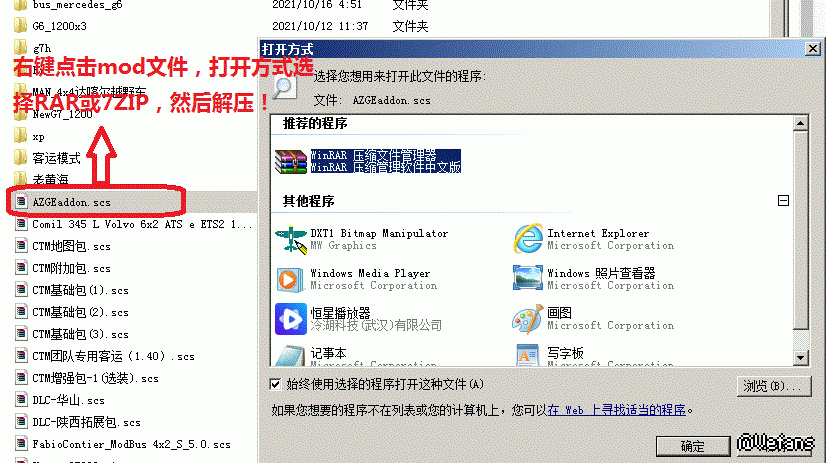Screen dimensions: 826x463
Task: Click the AZGEaddon.scs file icon
Action: pyautogui.click(x=21, y=202)
